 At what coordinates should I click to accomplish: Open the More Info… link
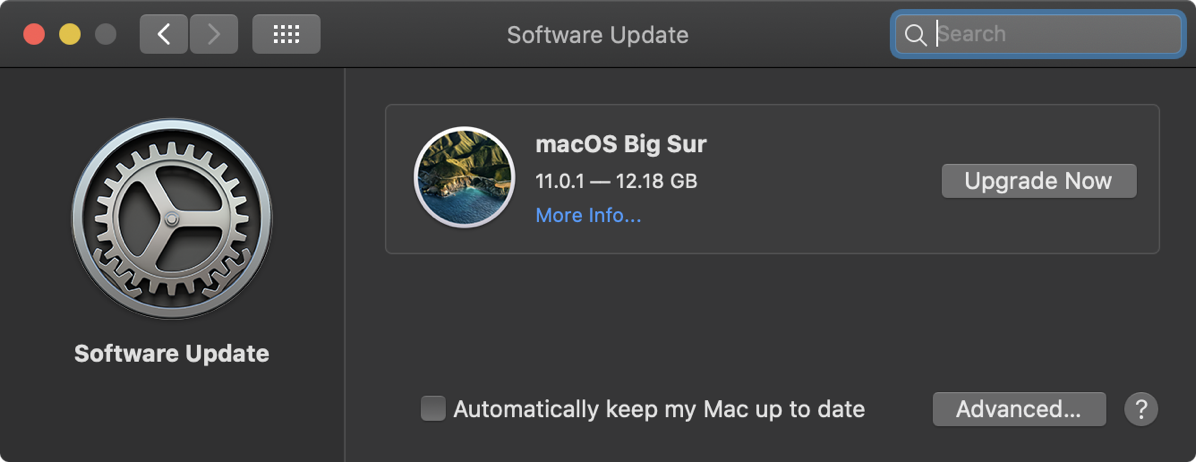point(588,216)
